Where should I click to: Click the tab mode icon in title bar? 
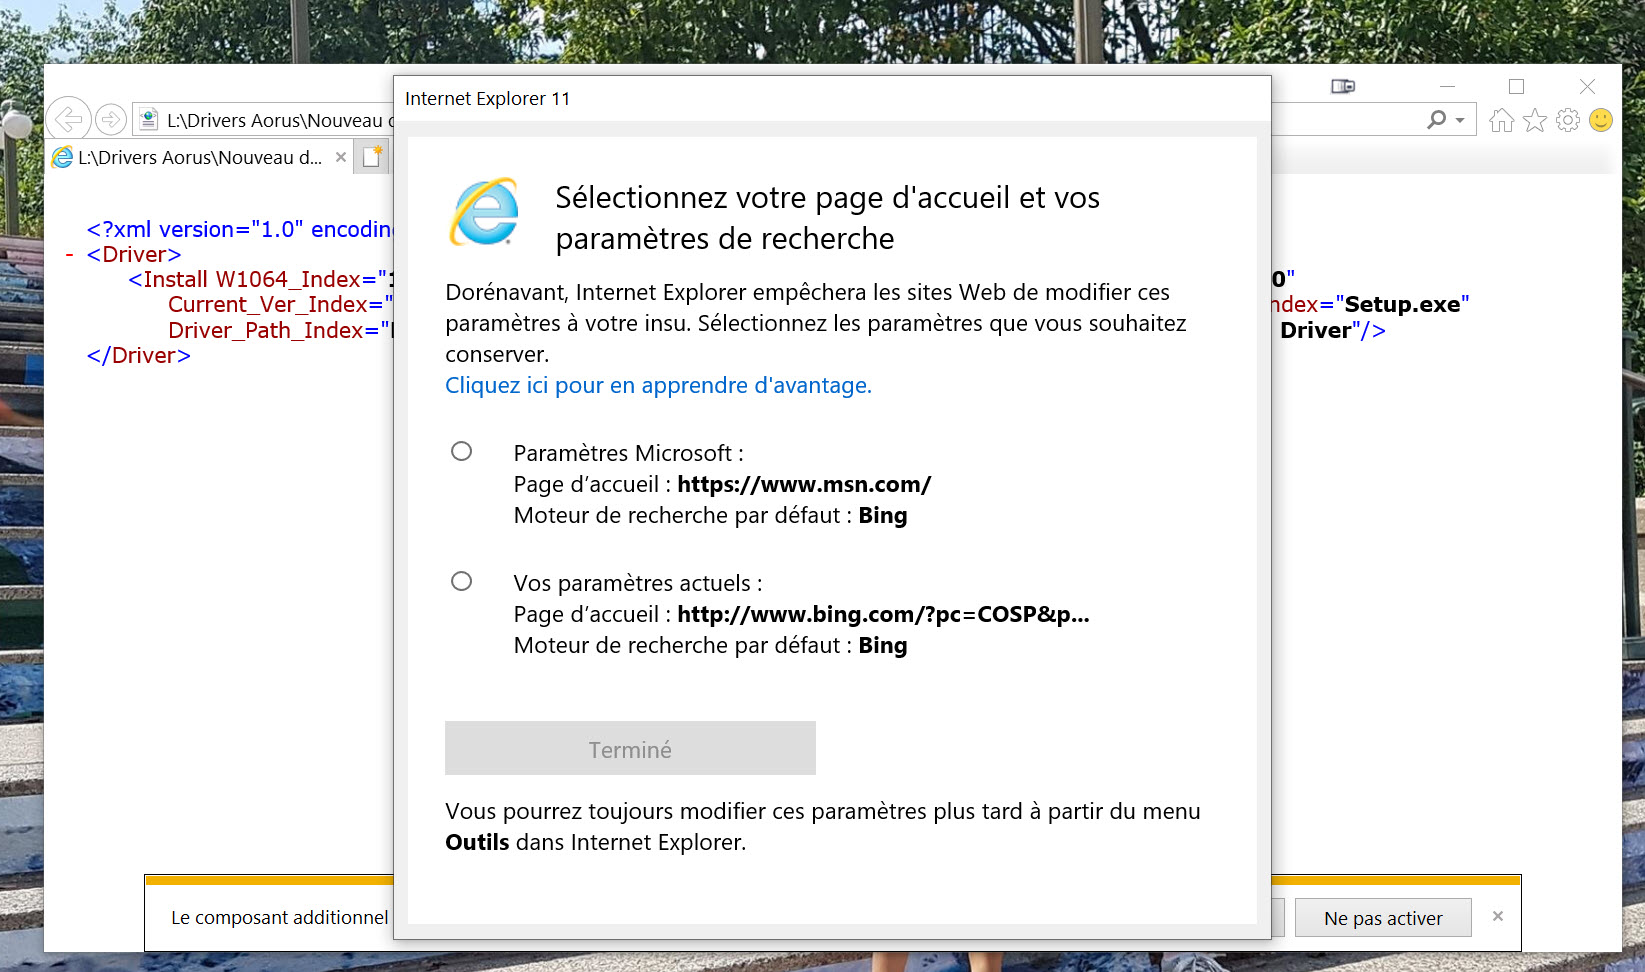1343,87
